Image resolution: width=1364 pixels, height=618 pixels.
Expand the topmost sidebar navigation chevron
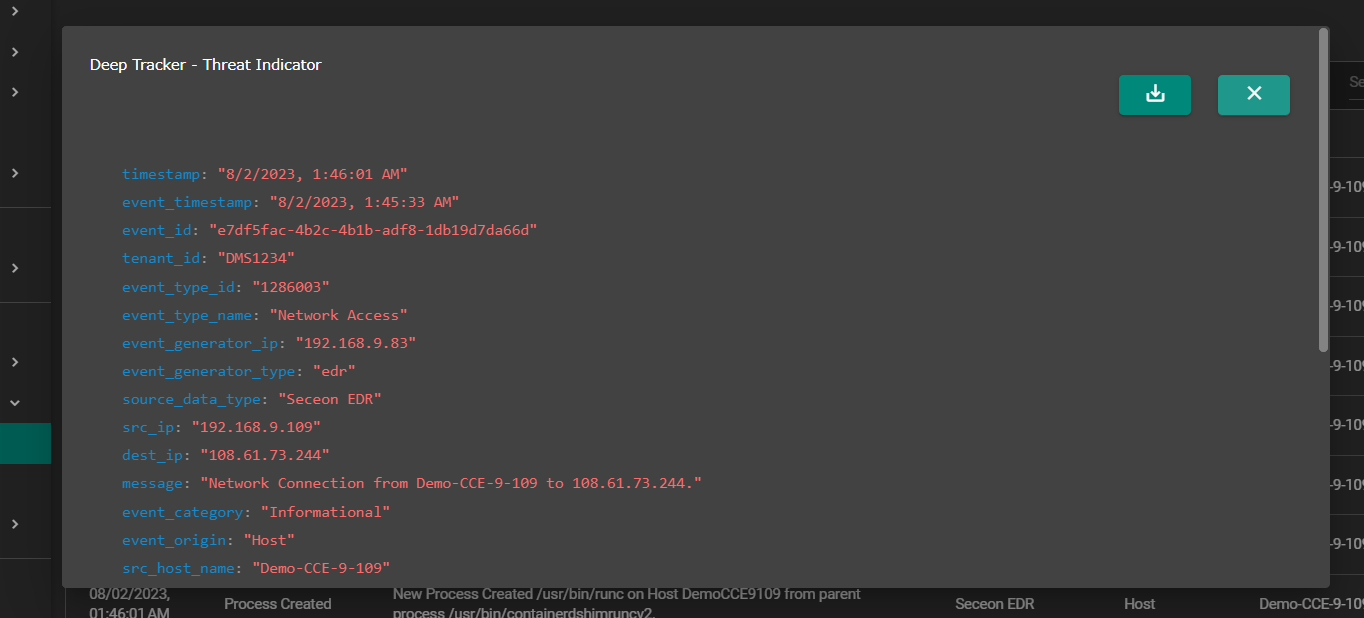(13, 14)
